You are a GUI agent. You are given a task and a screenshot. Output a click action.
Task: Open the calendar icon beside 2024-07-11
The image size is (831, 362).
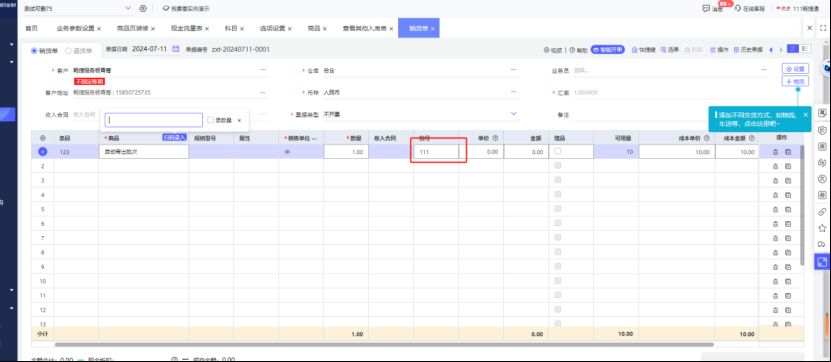click(176, 49)
